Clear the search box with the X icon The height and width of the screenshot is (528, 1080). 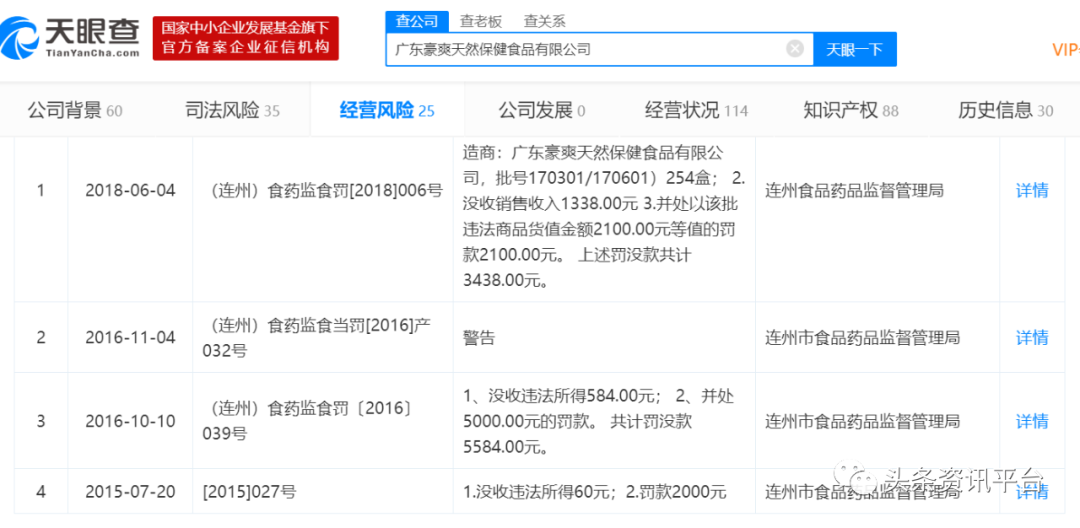tap(795, 49)
